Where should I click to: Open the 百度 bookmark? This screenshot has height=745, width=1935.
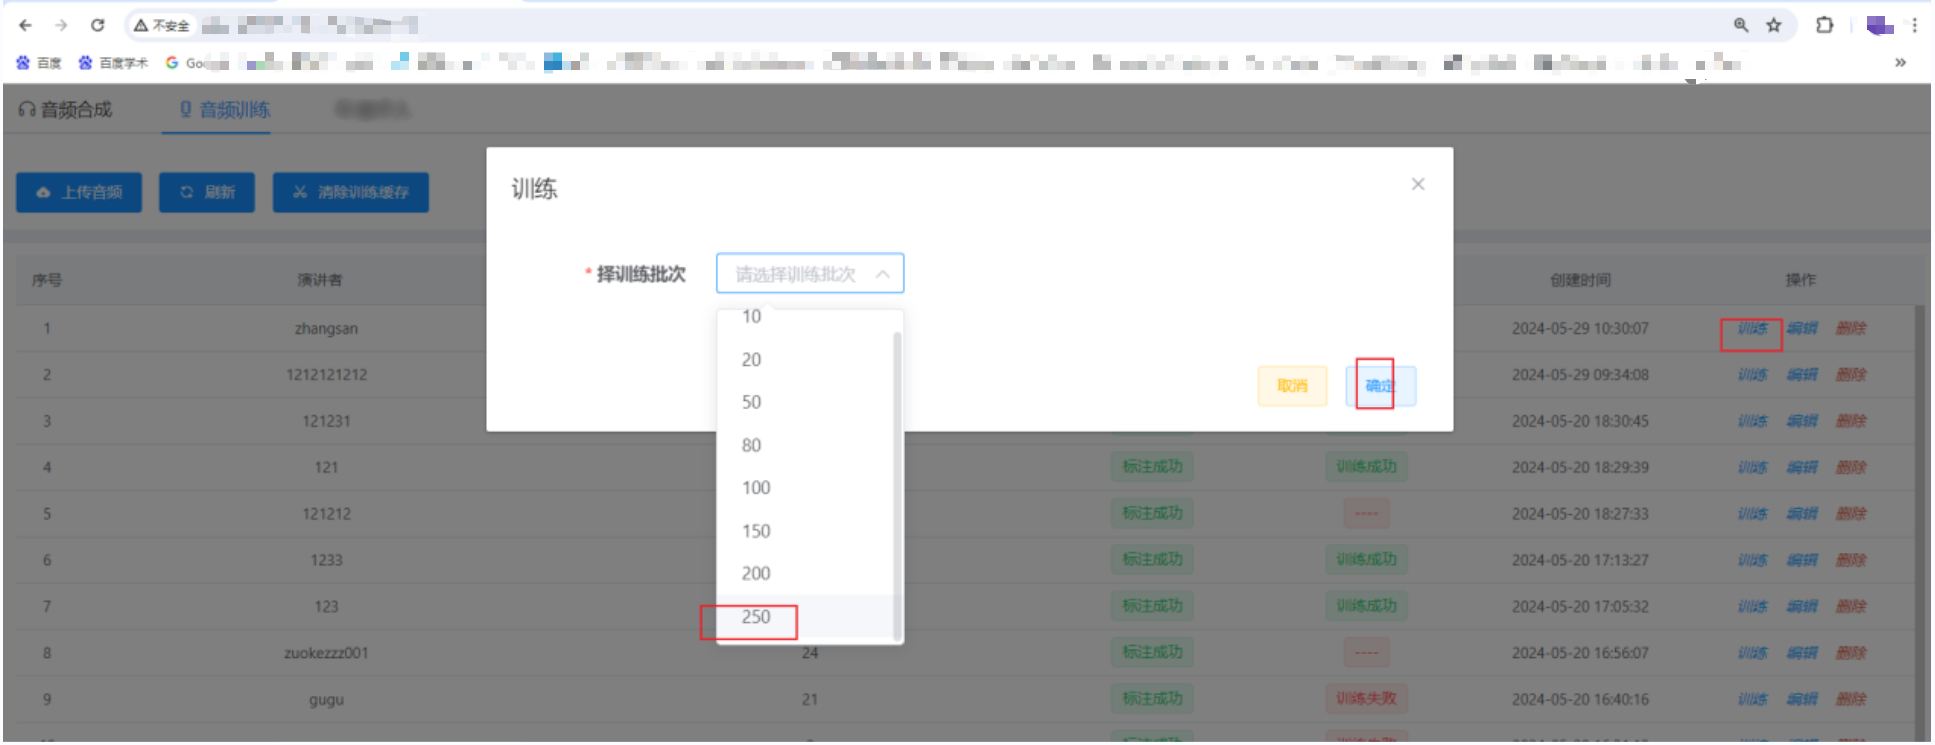coord(39,63)
